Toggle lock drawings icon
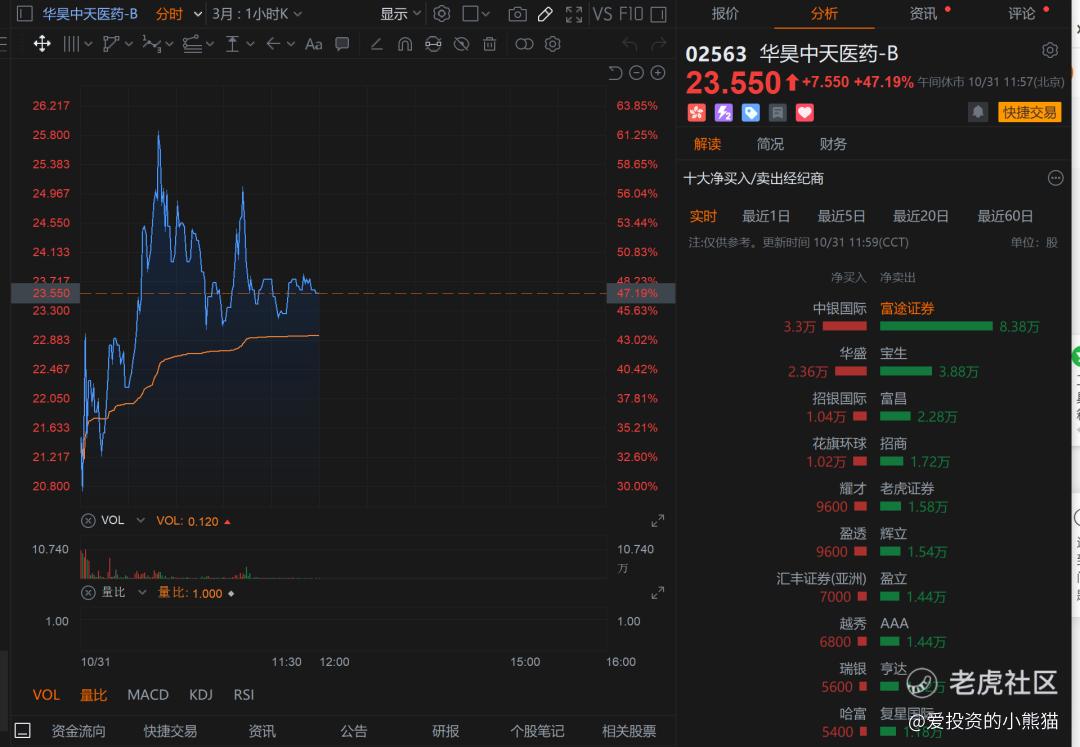 pyautogui.click(x=433, y=44)
